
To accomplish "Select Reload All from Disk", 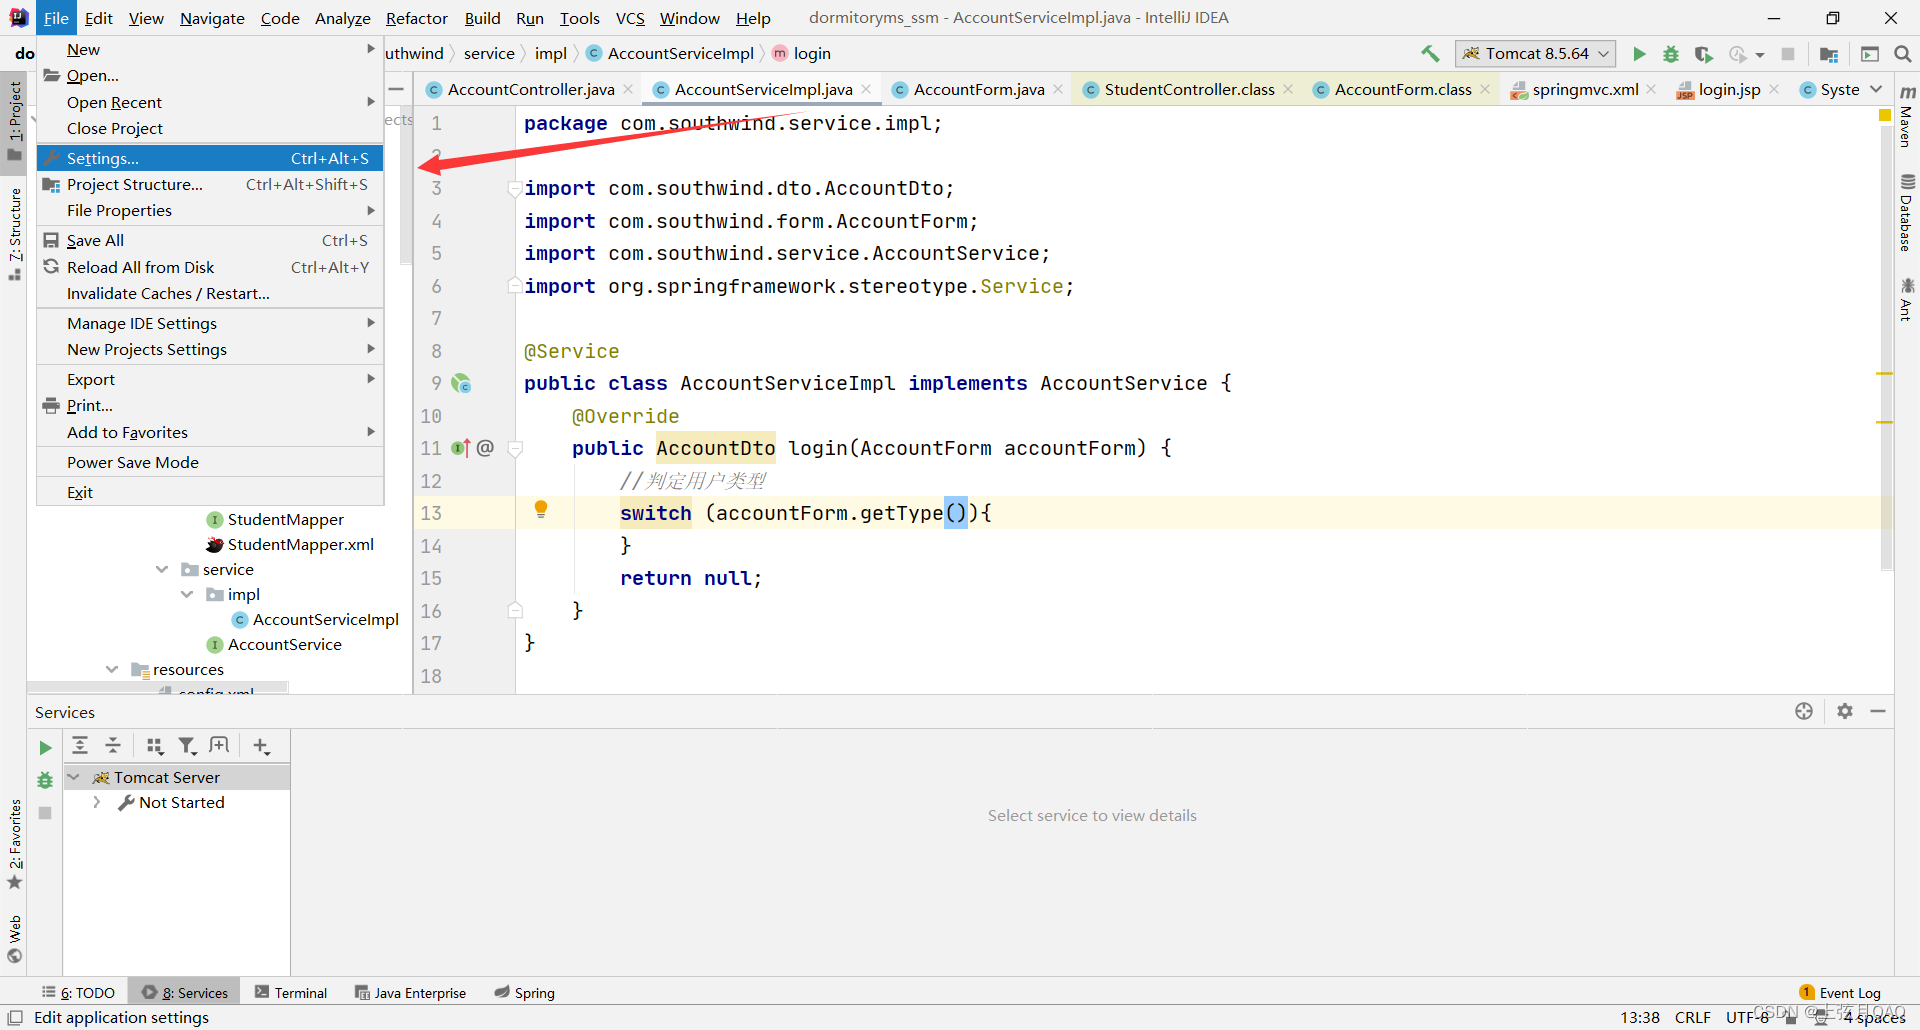I will (x=210, y=267).
